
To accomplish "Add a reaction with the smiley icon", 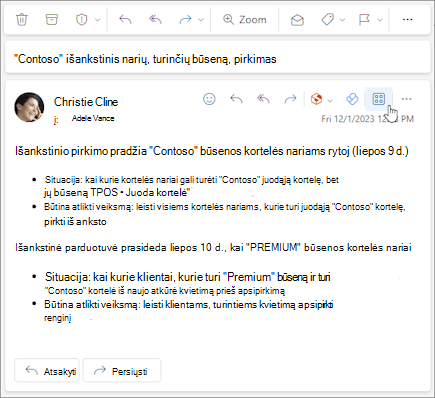I will pyautogui.click(x=209, y=99).
